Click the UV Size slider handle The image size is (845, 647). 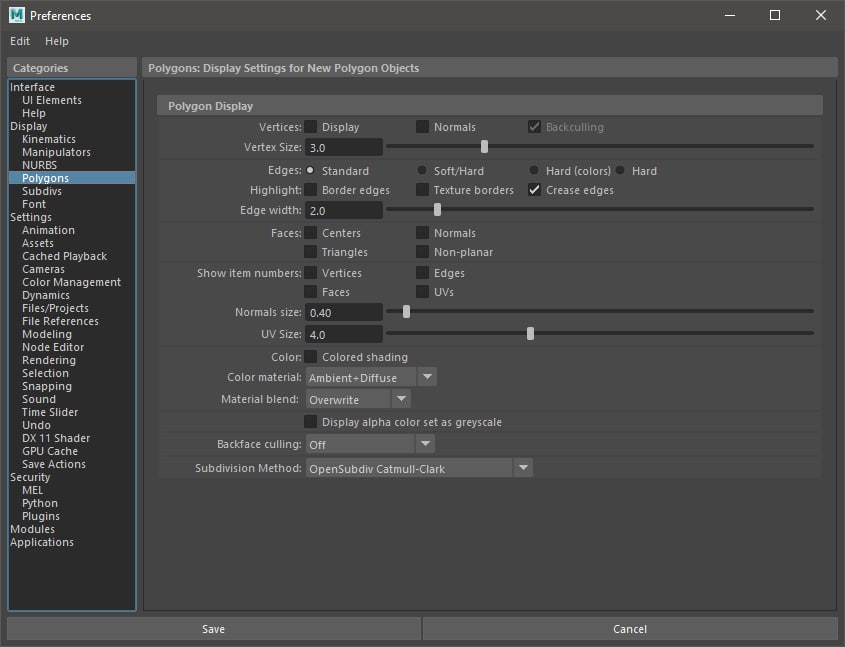coord(530,333)
